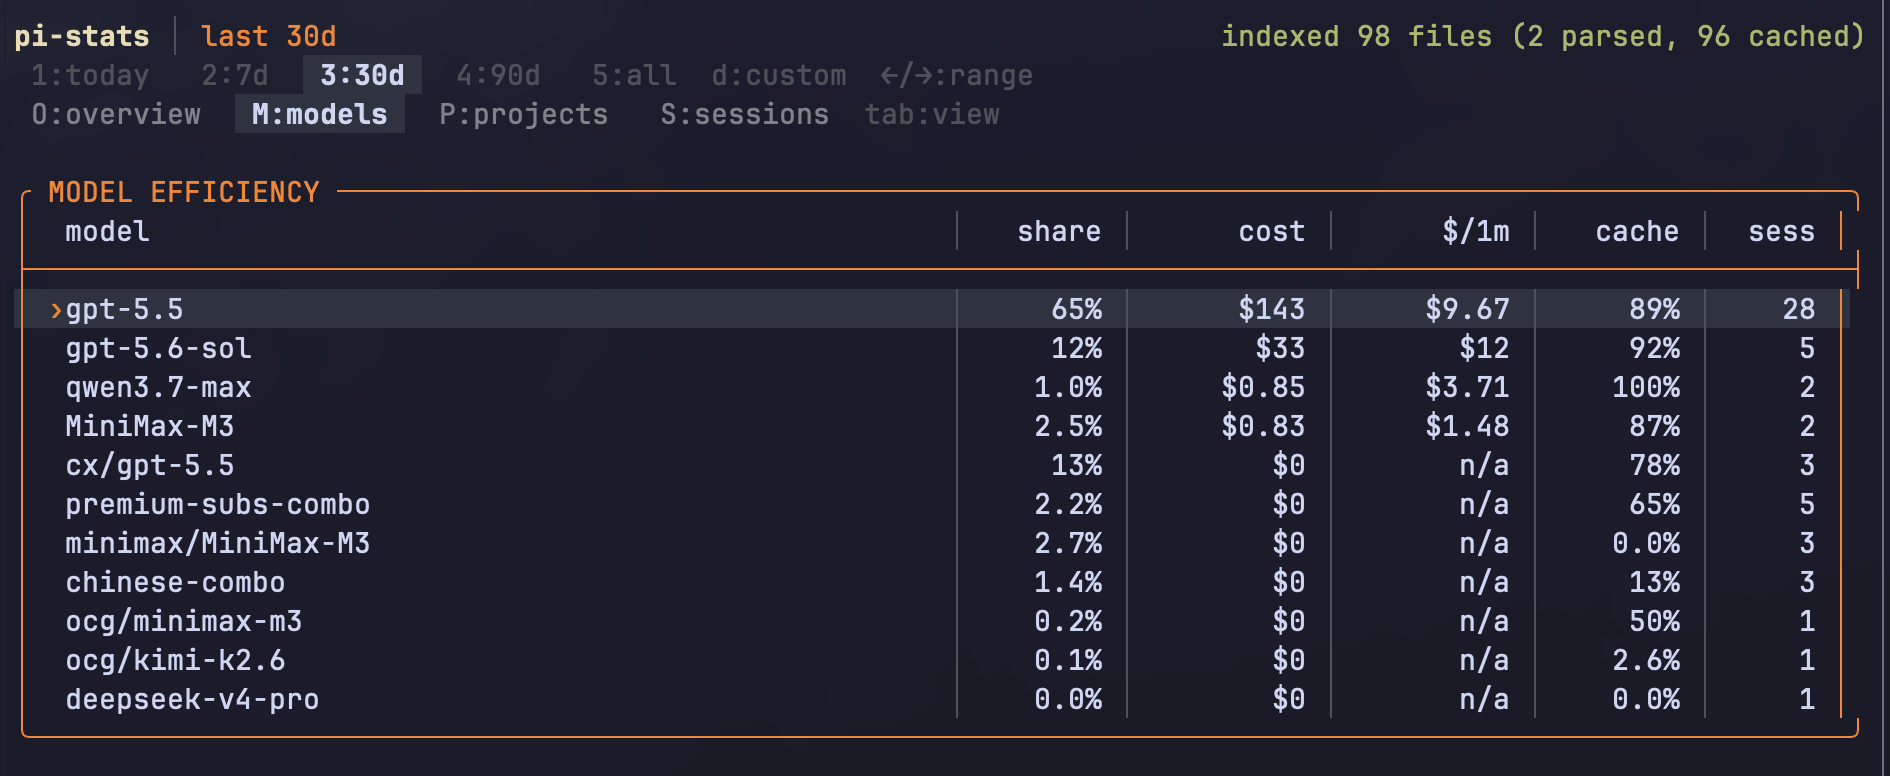
Task: Select the 1:today time range
Action: click(x=90, y=75)
